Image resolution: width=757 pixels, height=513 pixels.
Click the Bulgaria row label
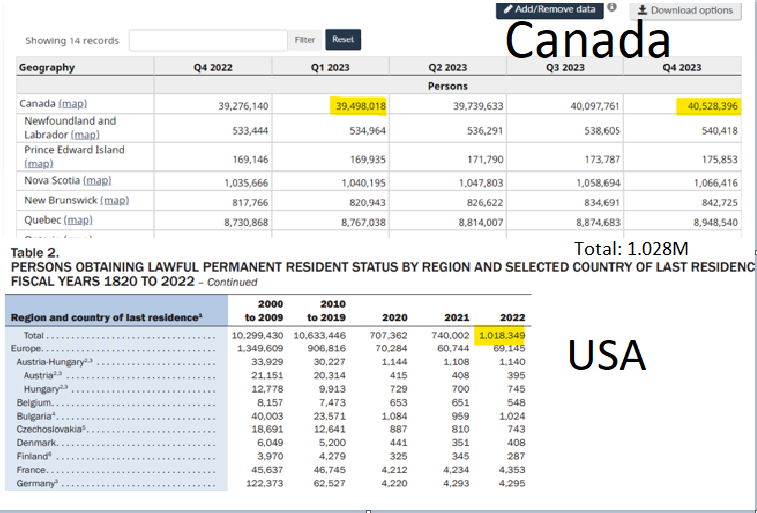(35, 416)
